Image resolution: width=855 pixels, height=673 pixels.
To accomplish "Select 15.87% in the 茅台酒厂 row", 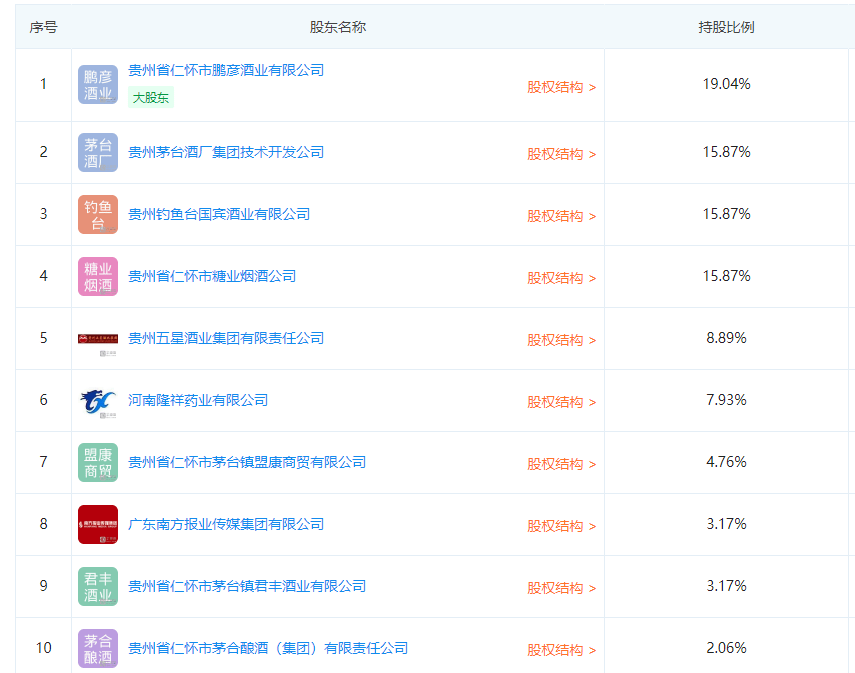I will [x=726, y=152].
